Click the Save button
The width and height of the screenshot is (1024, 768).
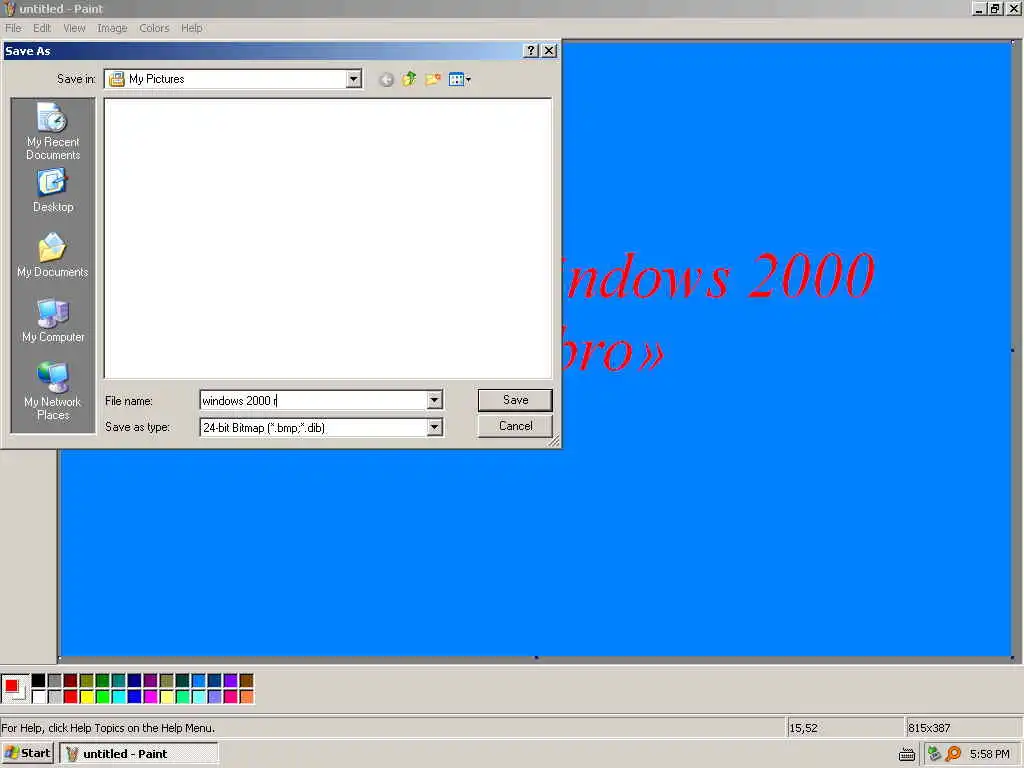click(x=515, y=400)
